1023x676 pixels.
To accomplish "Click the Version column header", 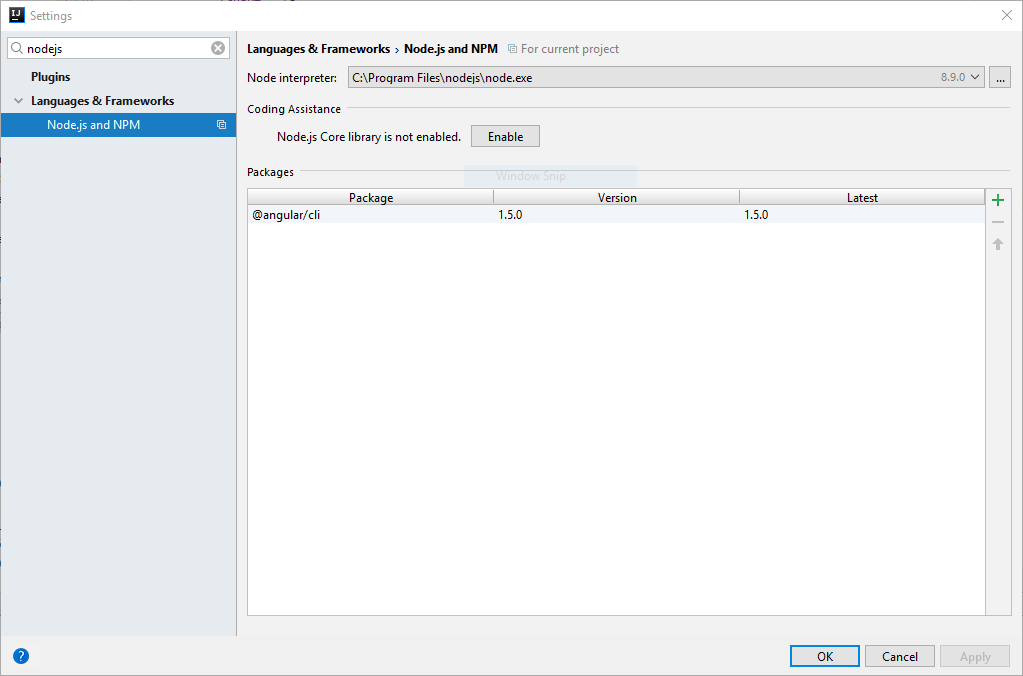I will coord(617,198).
